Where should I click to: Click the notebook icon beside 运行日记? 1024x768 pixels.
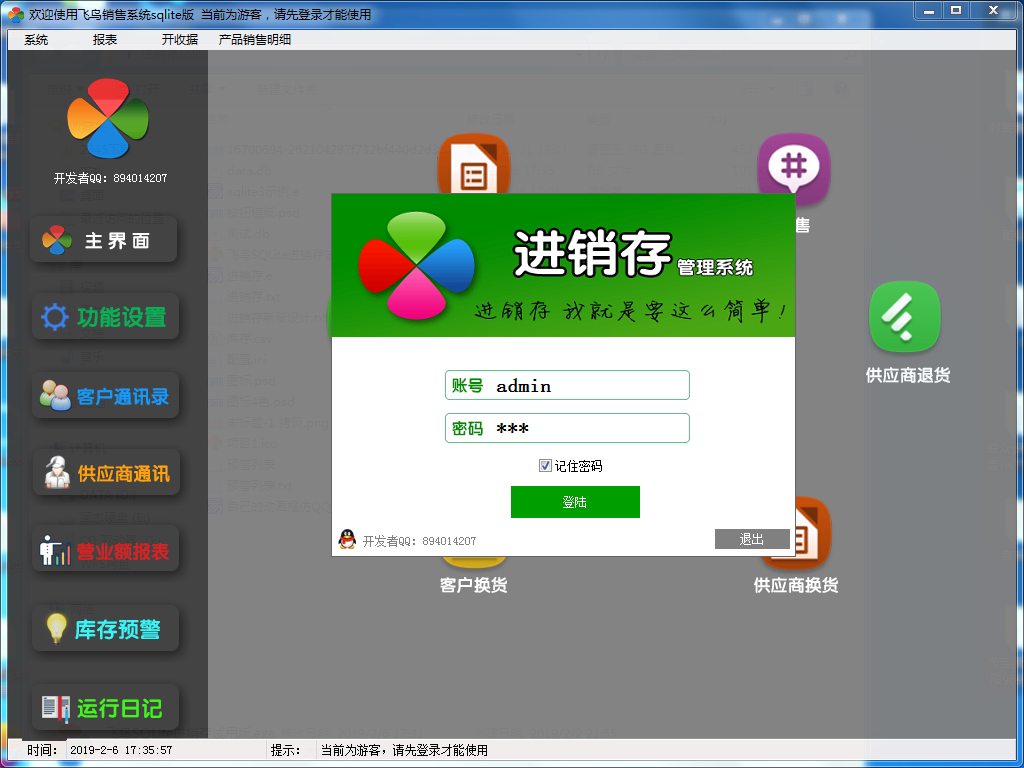[x=56, y=707]
